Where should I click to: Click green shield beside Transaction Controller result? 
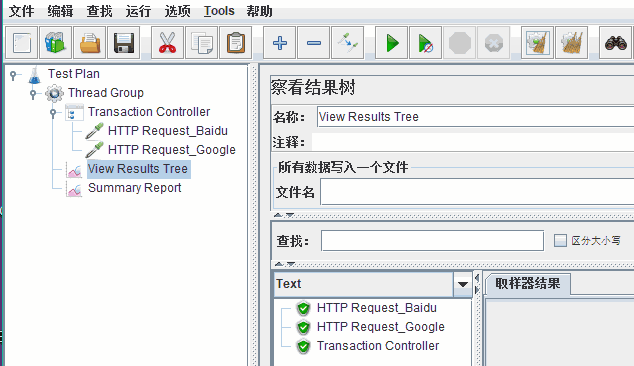point(303,346)
